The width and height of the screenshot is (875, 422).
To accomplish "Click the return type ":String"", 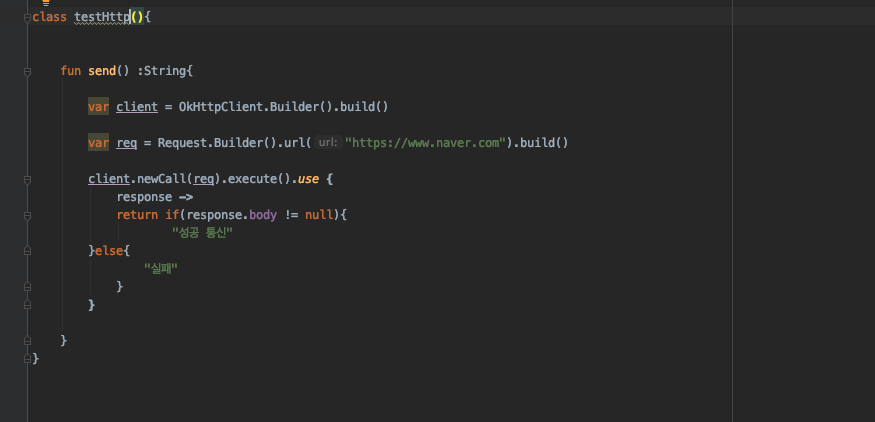I will point(162,71).
